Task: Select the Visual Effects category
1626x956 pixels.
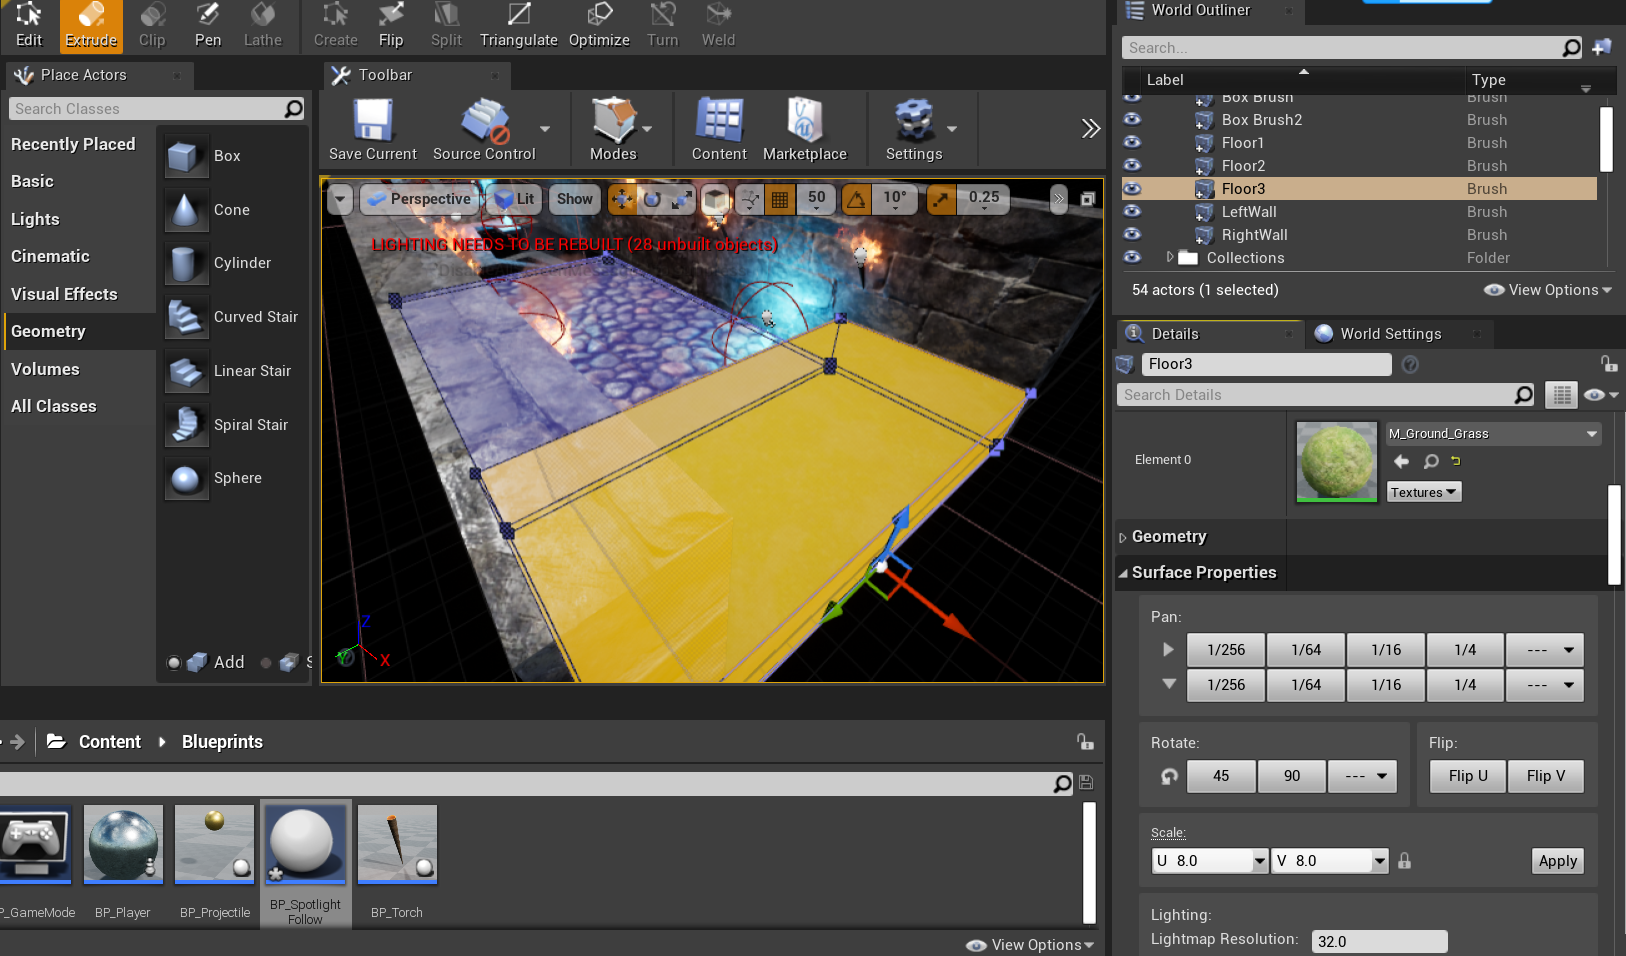Action: click(x=78, y=294)
